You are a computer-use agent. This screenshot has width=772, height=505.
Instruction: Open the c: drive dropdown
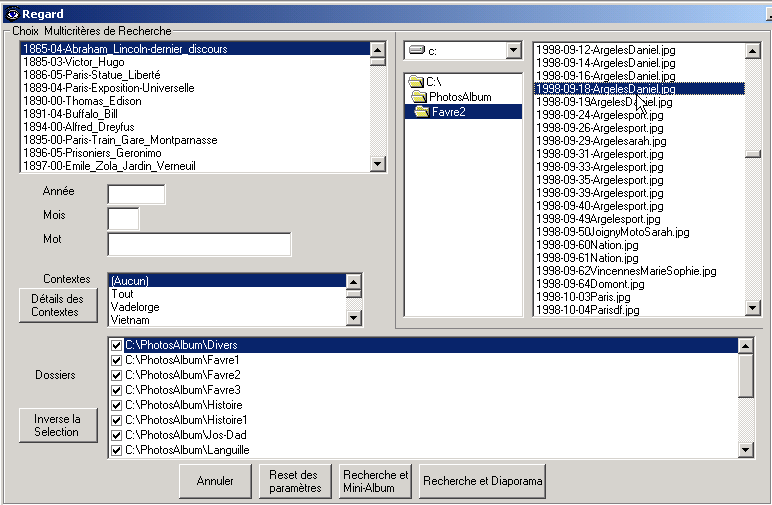pos(513,50)
